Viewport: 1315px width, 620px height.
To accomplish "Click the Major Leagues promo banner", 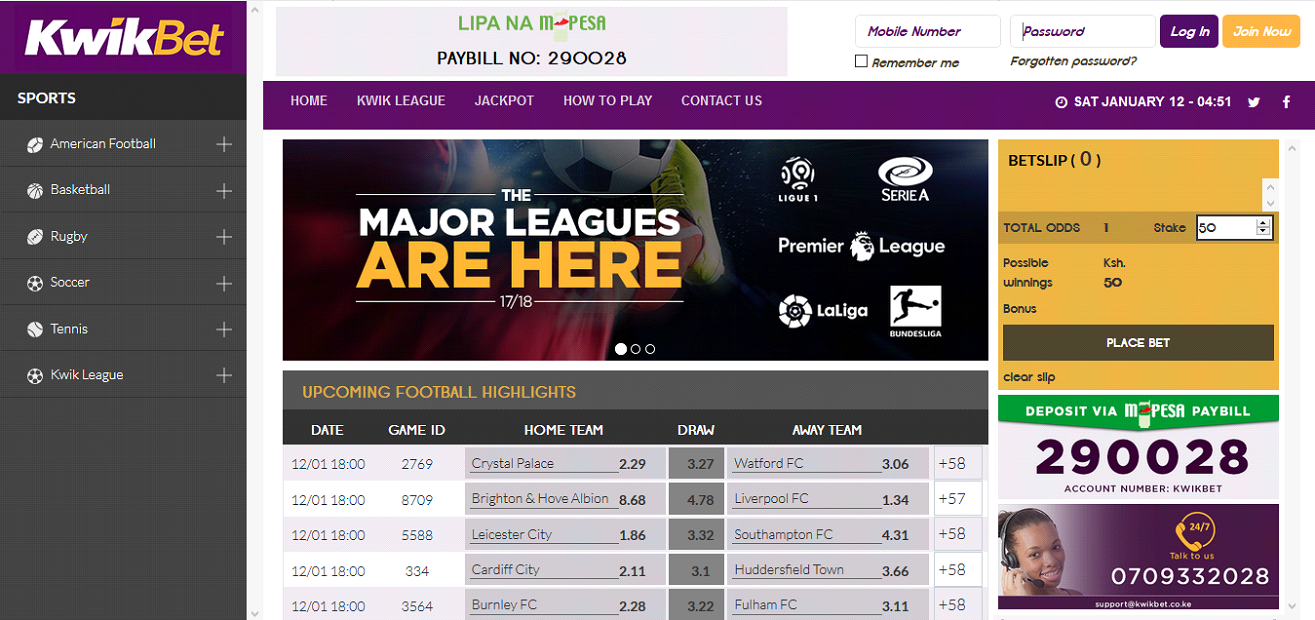I will [x=635, y=250].
